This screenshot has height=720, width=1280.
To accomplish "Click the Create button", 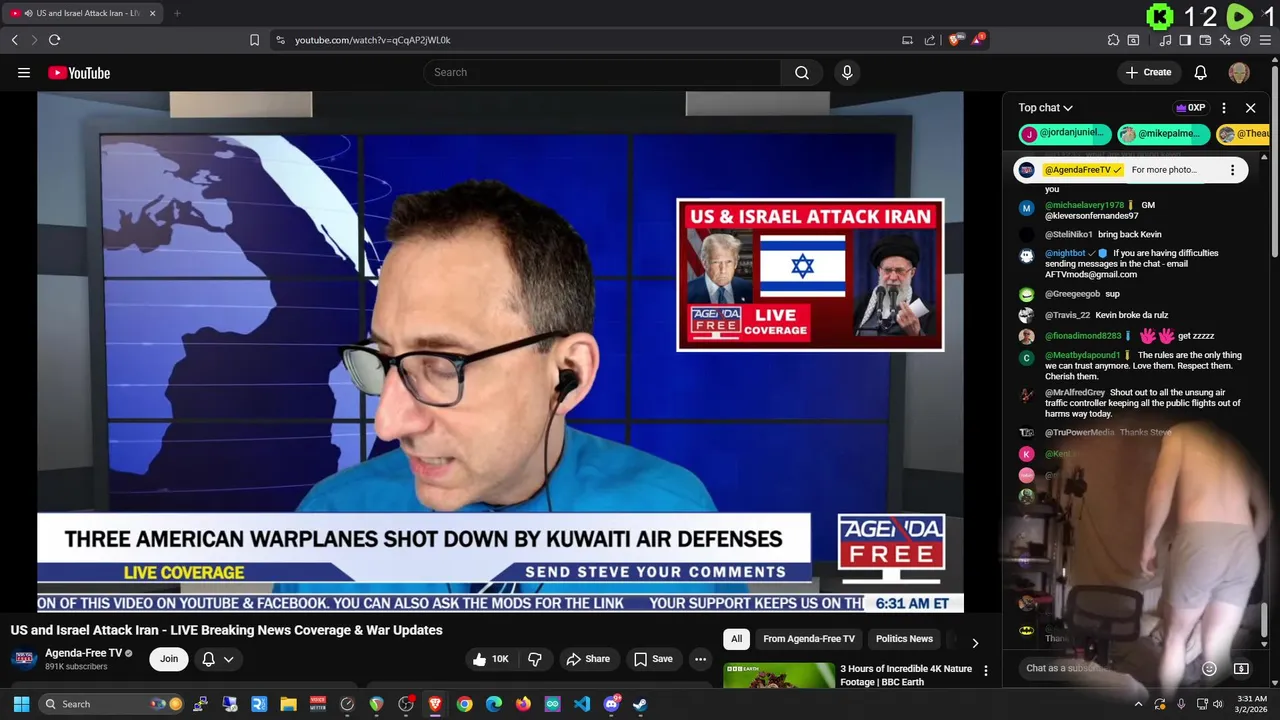I will [1148, 72].
